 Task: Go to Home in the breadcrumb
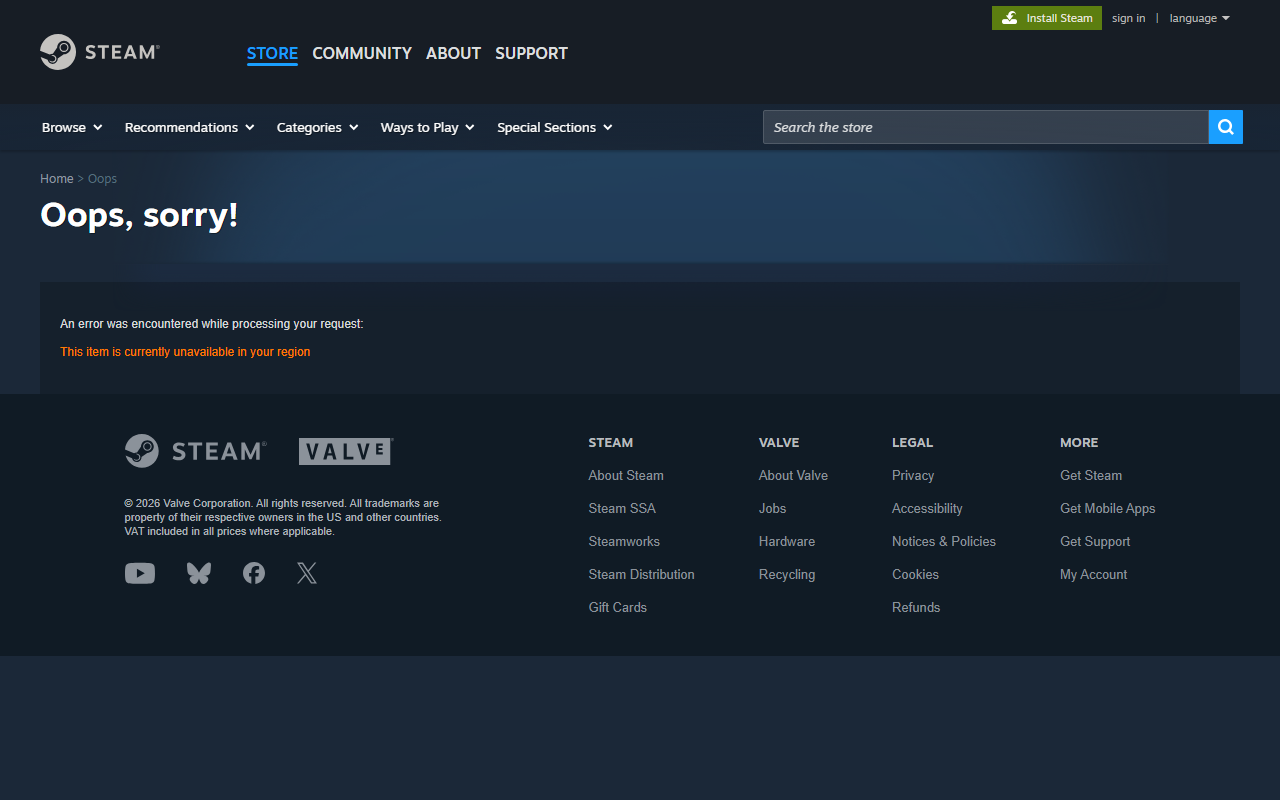point(57,179)
